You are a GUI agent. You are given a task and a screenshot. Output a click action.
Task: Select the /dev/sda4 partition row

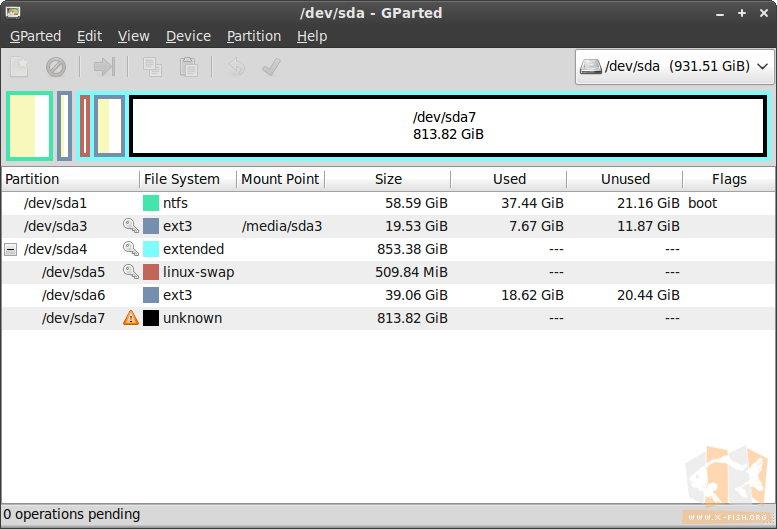tap(388, 249)
